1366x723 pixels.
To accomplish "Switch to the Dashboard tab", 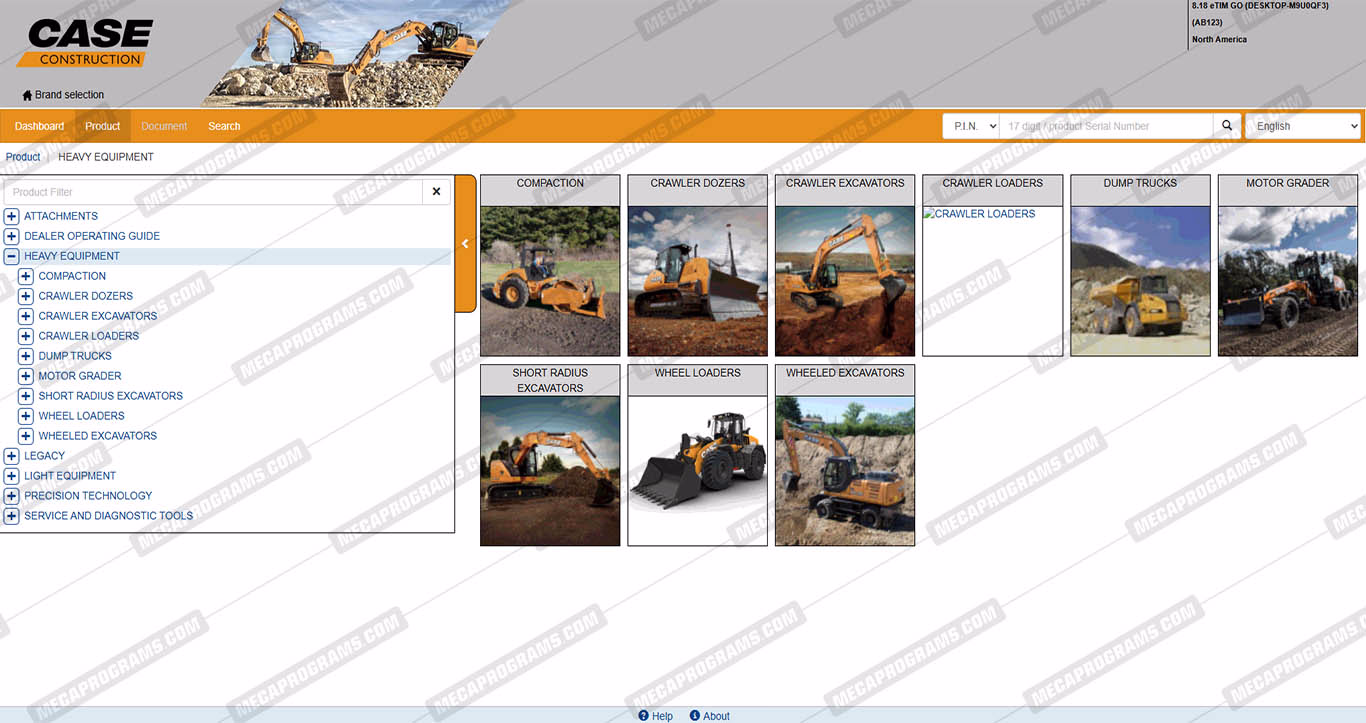I will 39,126.
